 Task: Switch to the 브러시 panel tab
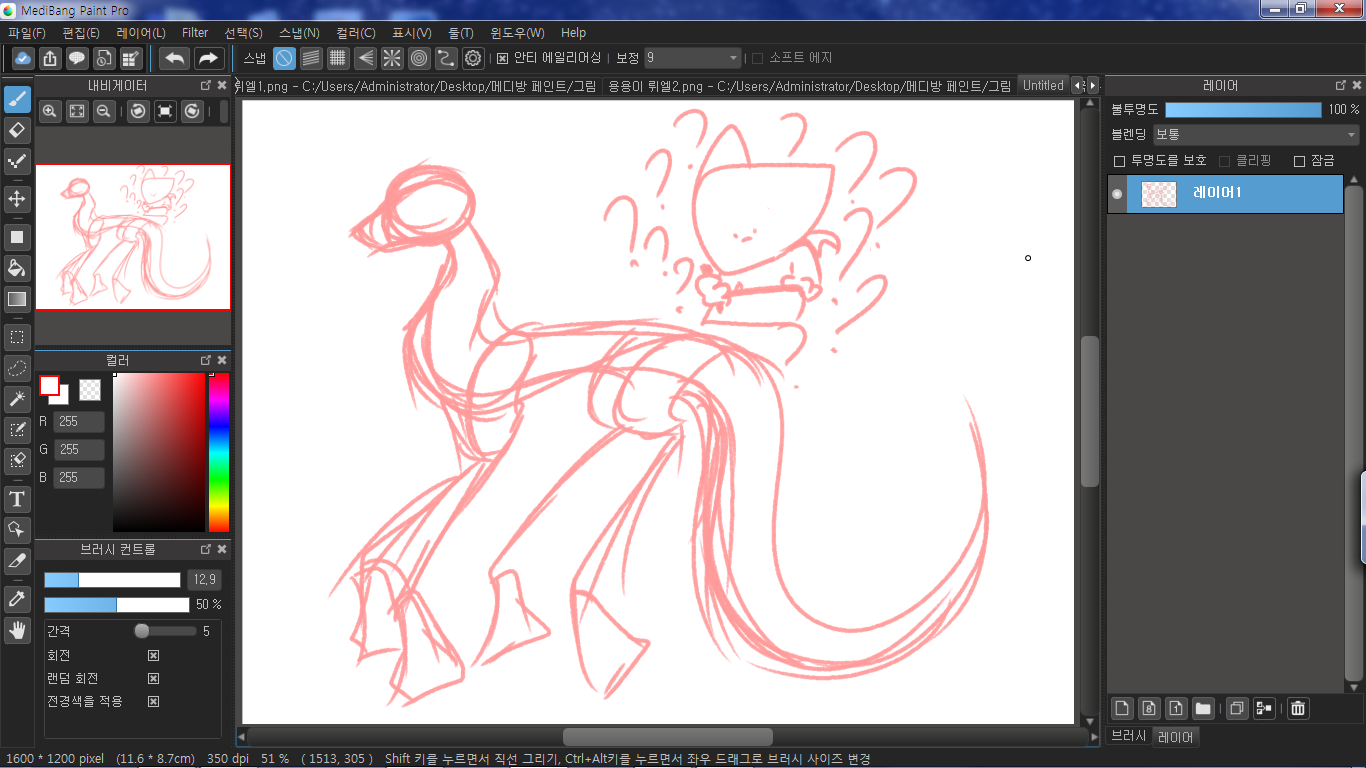click(1129, 736)
